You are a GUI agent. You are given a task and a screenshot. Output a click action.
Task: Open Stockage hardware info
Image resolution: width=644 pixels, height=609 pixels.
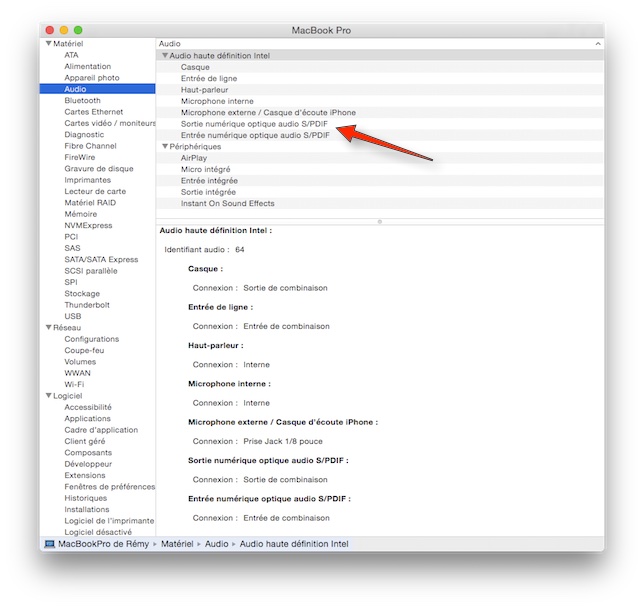click(82, 294)
